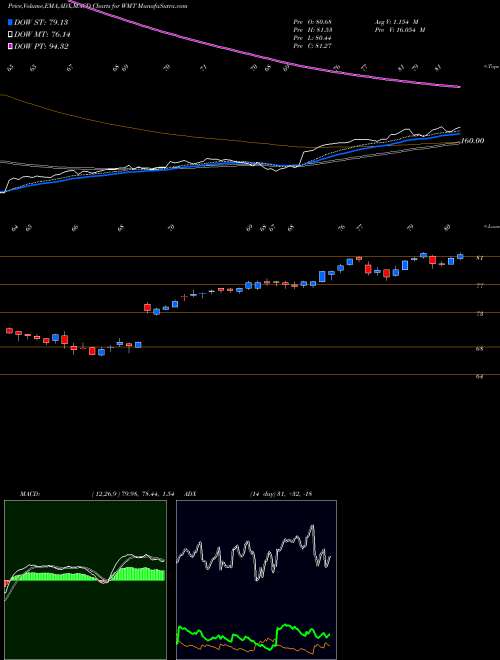
Task: Click the ADX panel heading
Action: (x=191, y=494)
